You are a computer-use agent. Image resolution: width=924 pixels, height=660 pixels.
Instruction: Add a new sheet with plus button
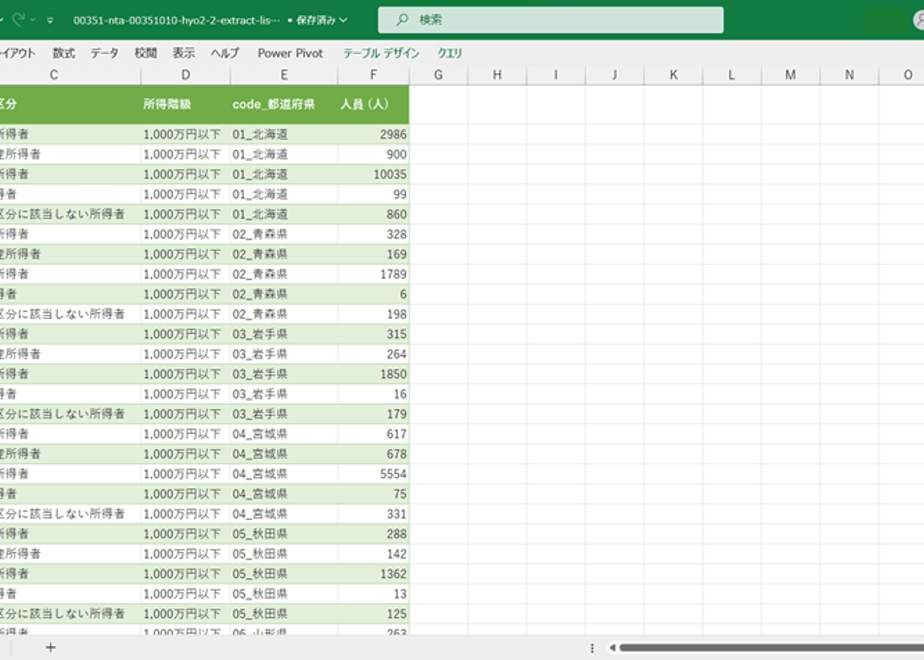pos(51,648)
